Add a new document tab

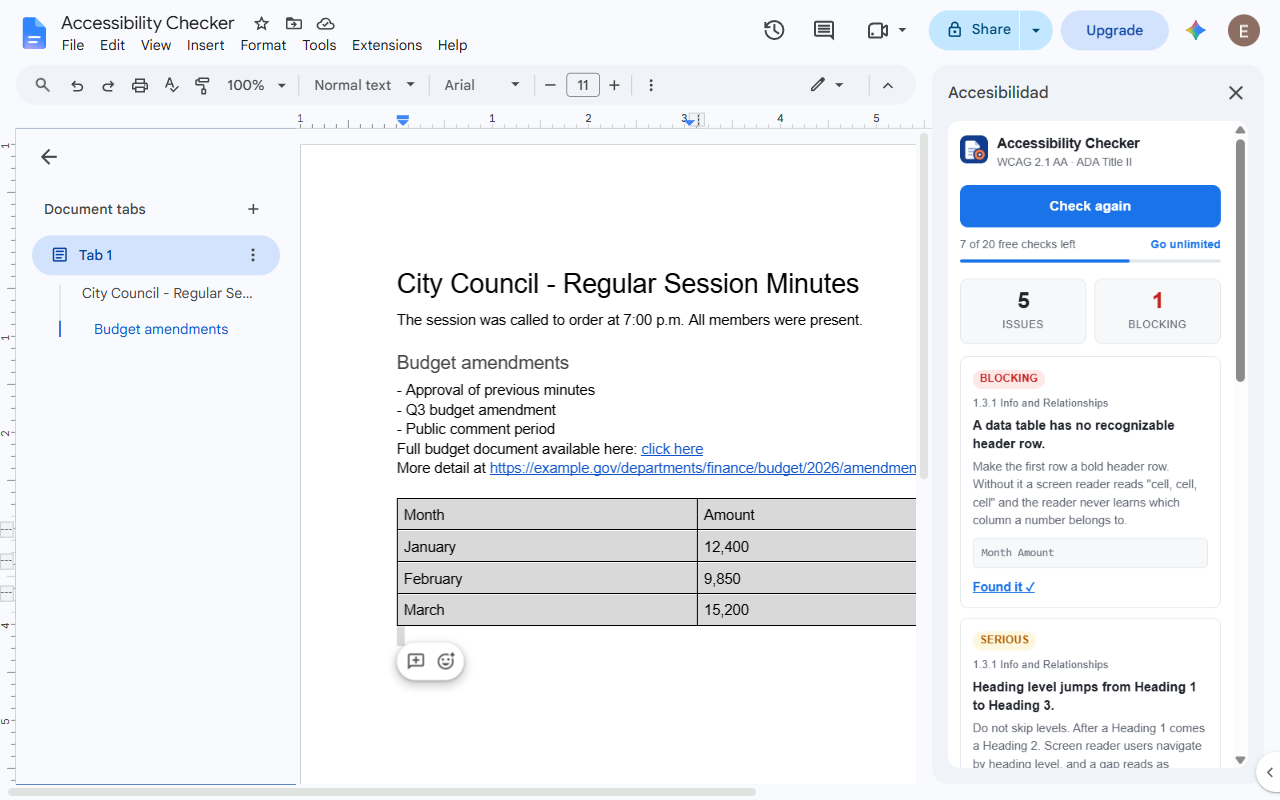point(253,209)
